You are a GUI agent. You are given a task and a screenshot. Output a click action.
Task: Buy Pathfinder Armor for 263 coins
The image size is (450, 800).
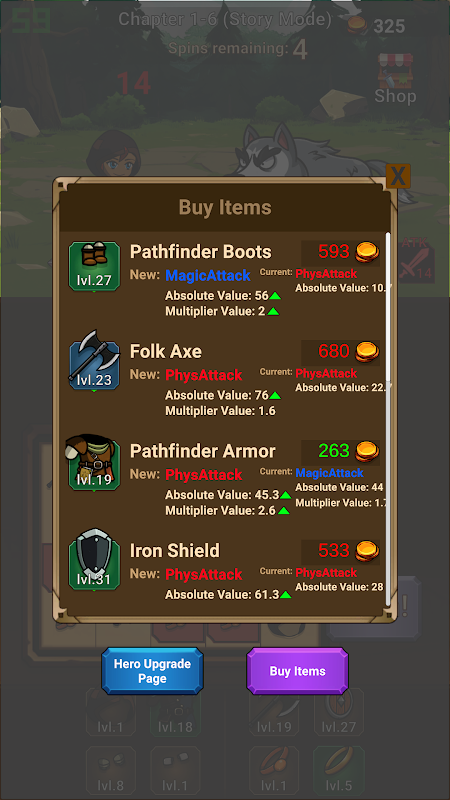[341, 452]
